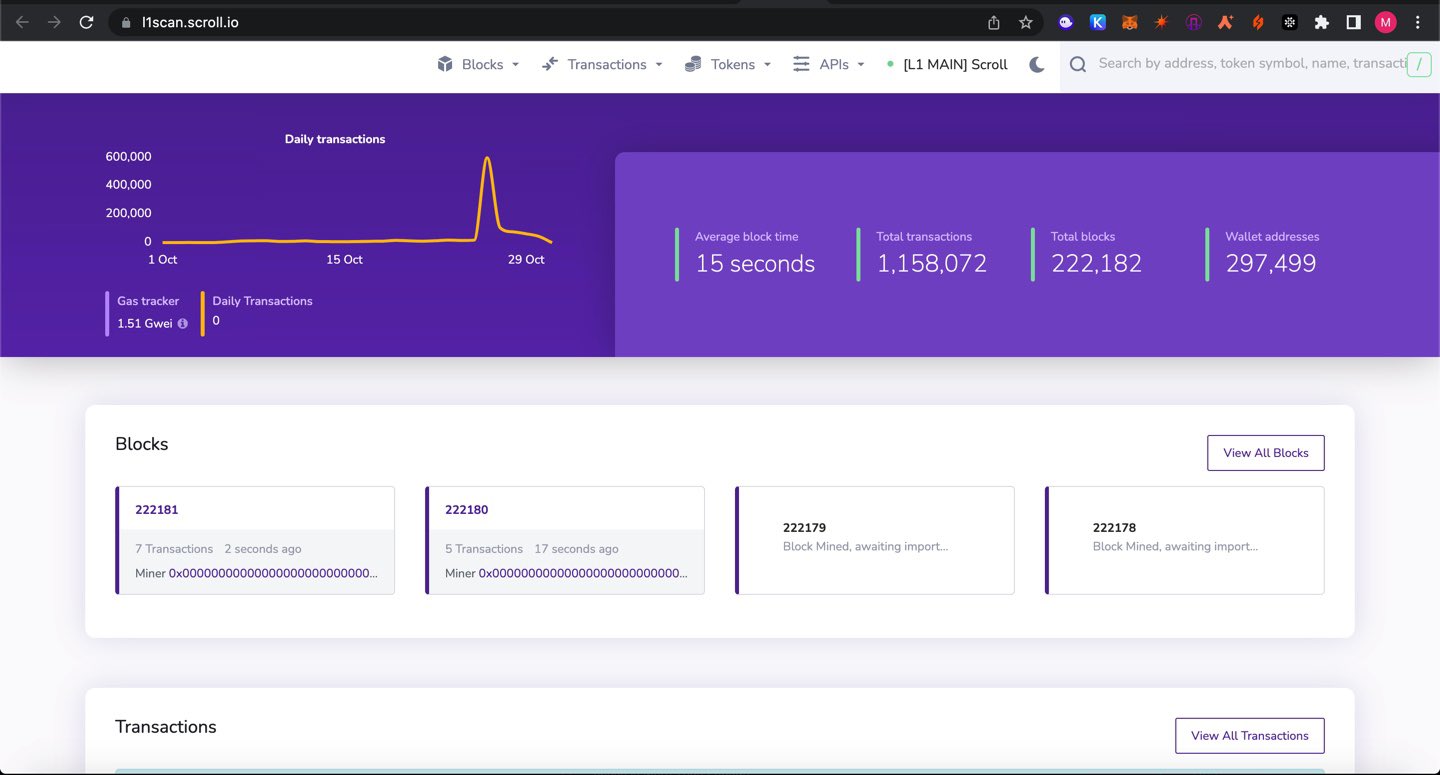Click the site lock icon in address bar
This screenshot has height=775, width=1440.
click(125, 22)
